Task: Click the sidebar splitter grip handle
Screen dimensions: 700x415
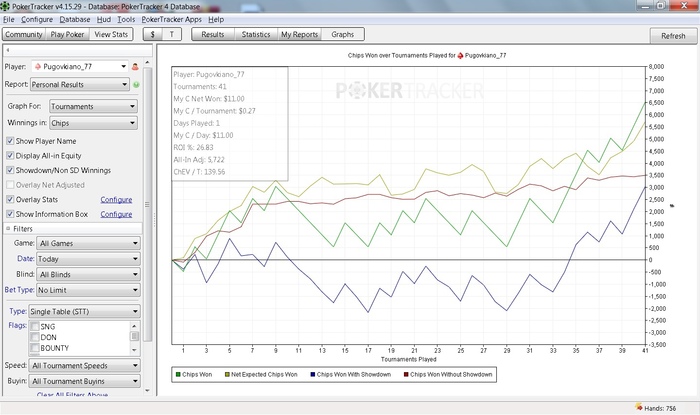Action: [x=155, y=219]
